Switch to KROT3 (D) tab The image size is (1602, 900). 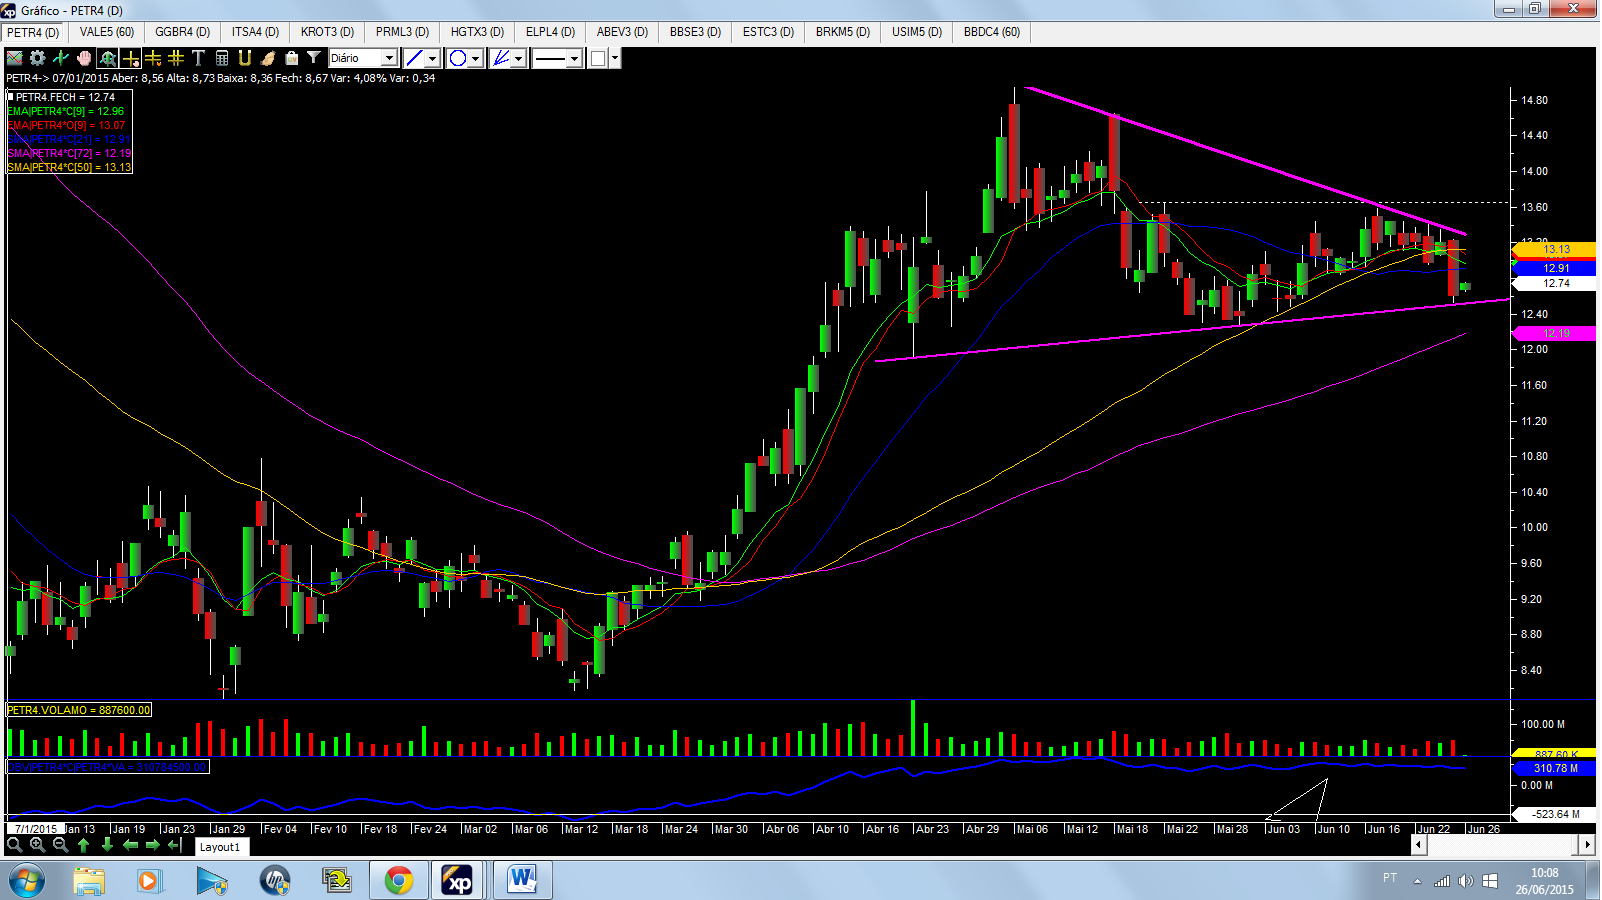327,32
